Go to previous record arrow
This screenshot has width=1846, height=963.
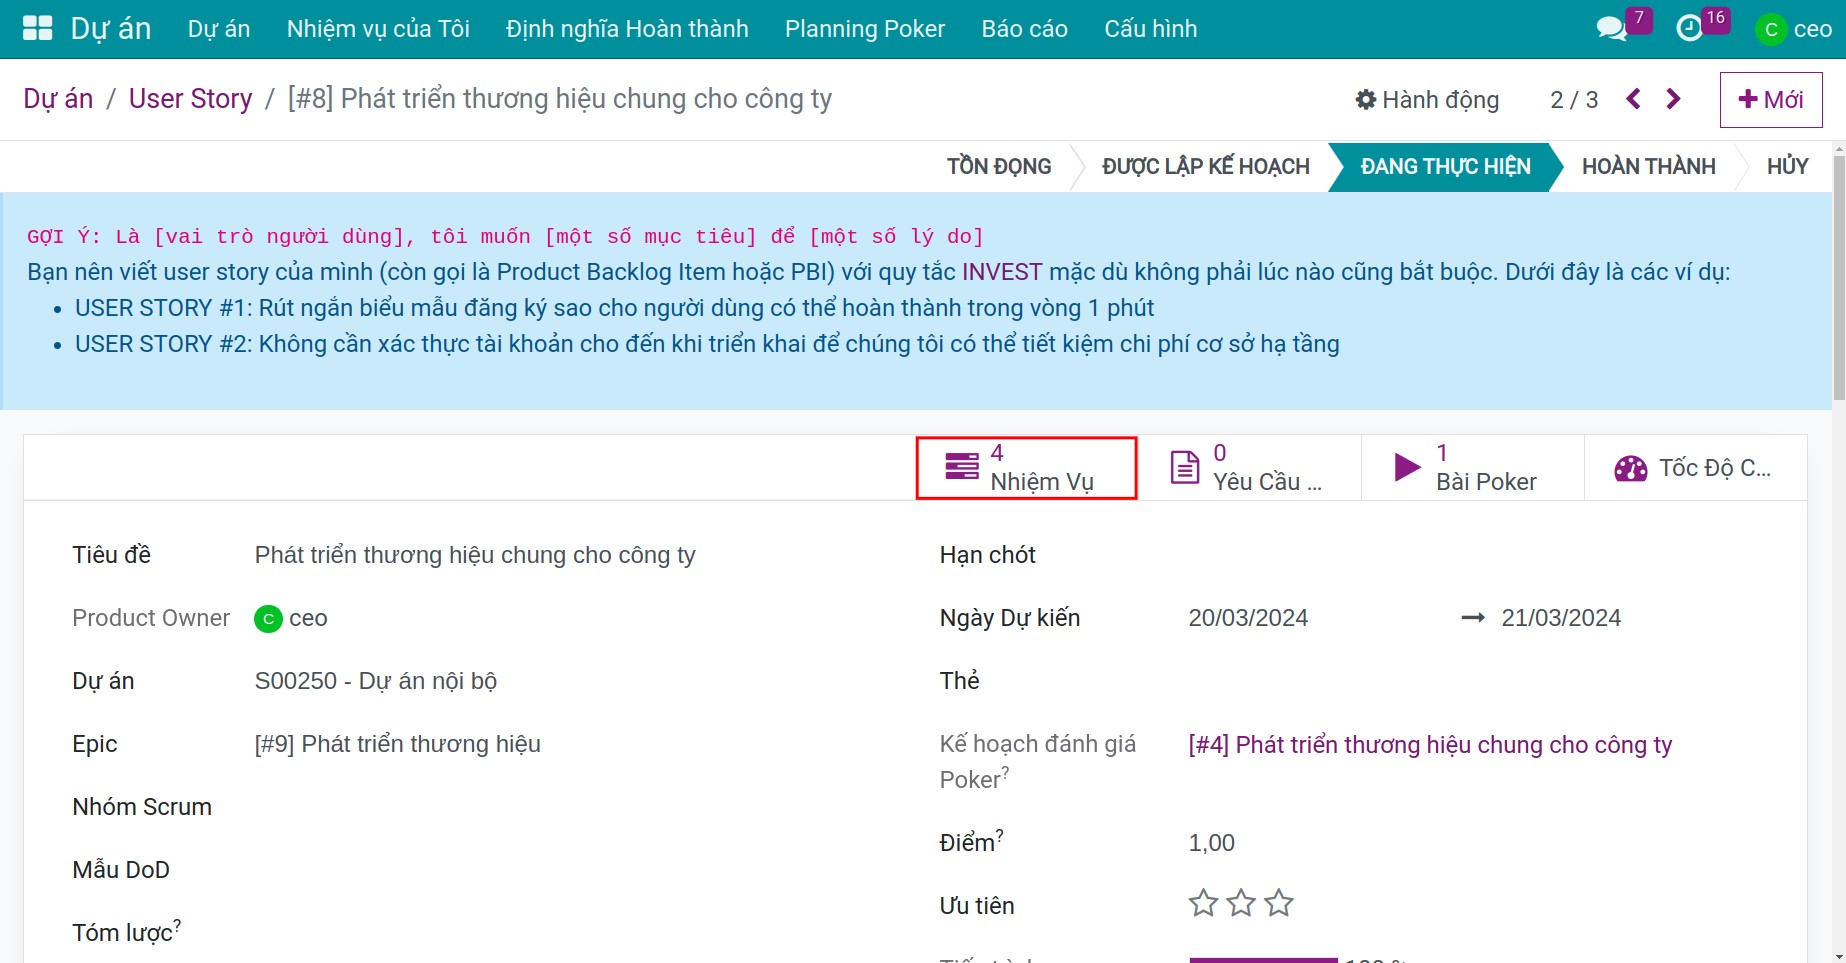1633,99
